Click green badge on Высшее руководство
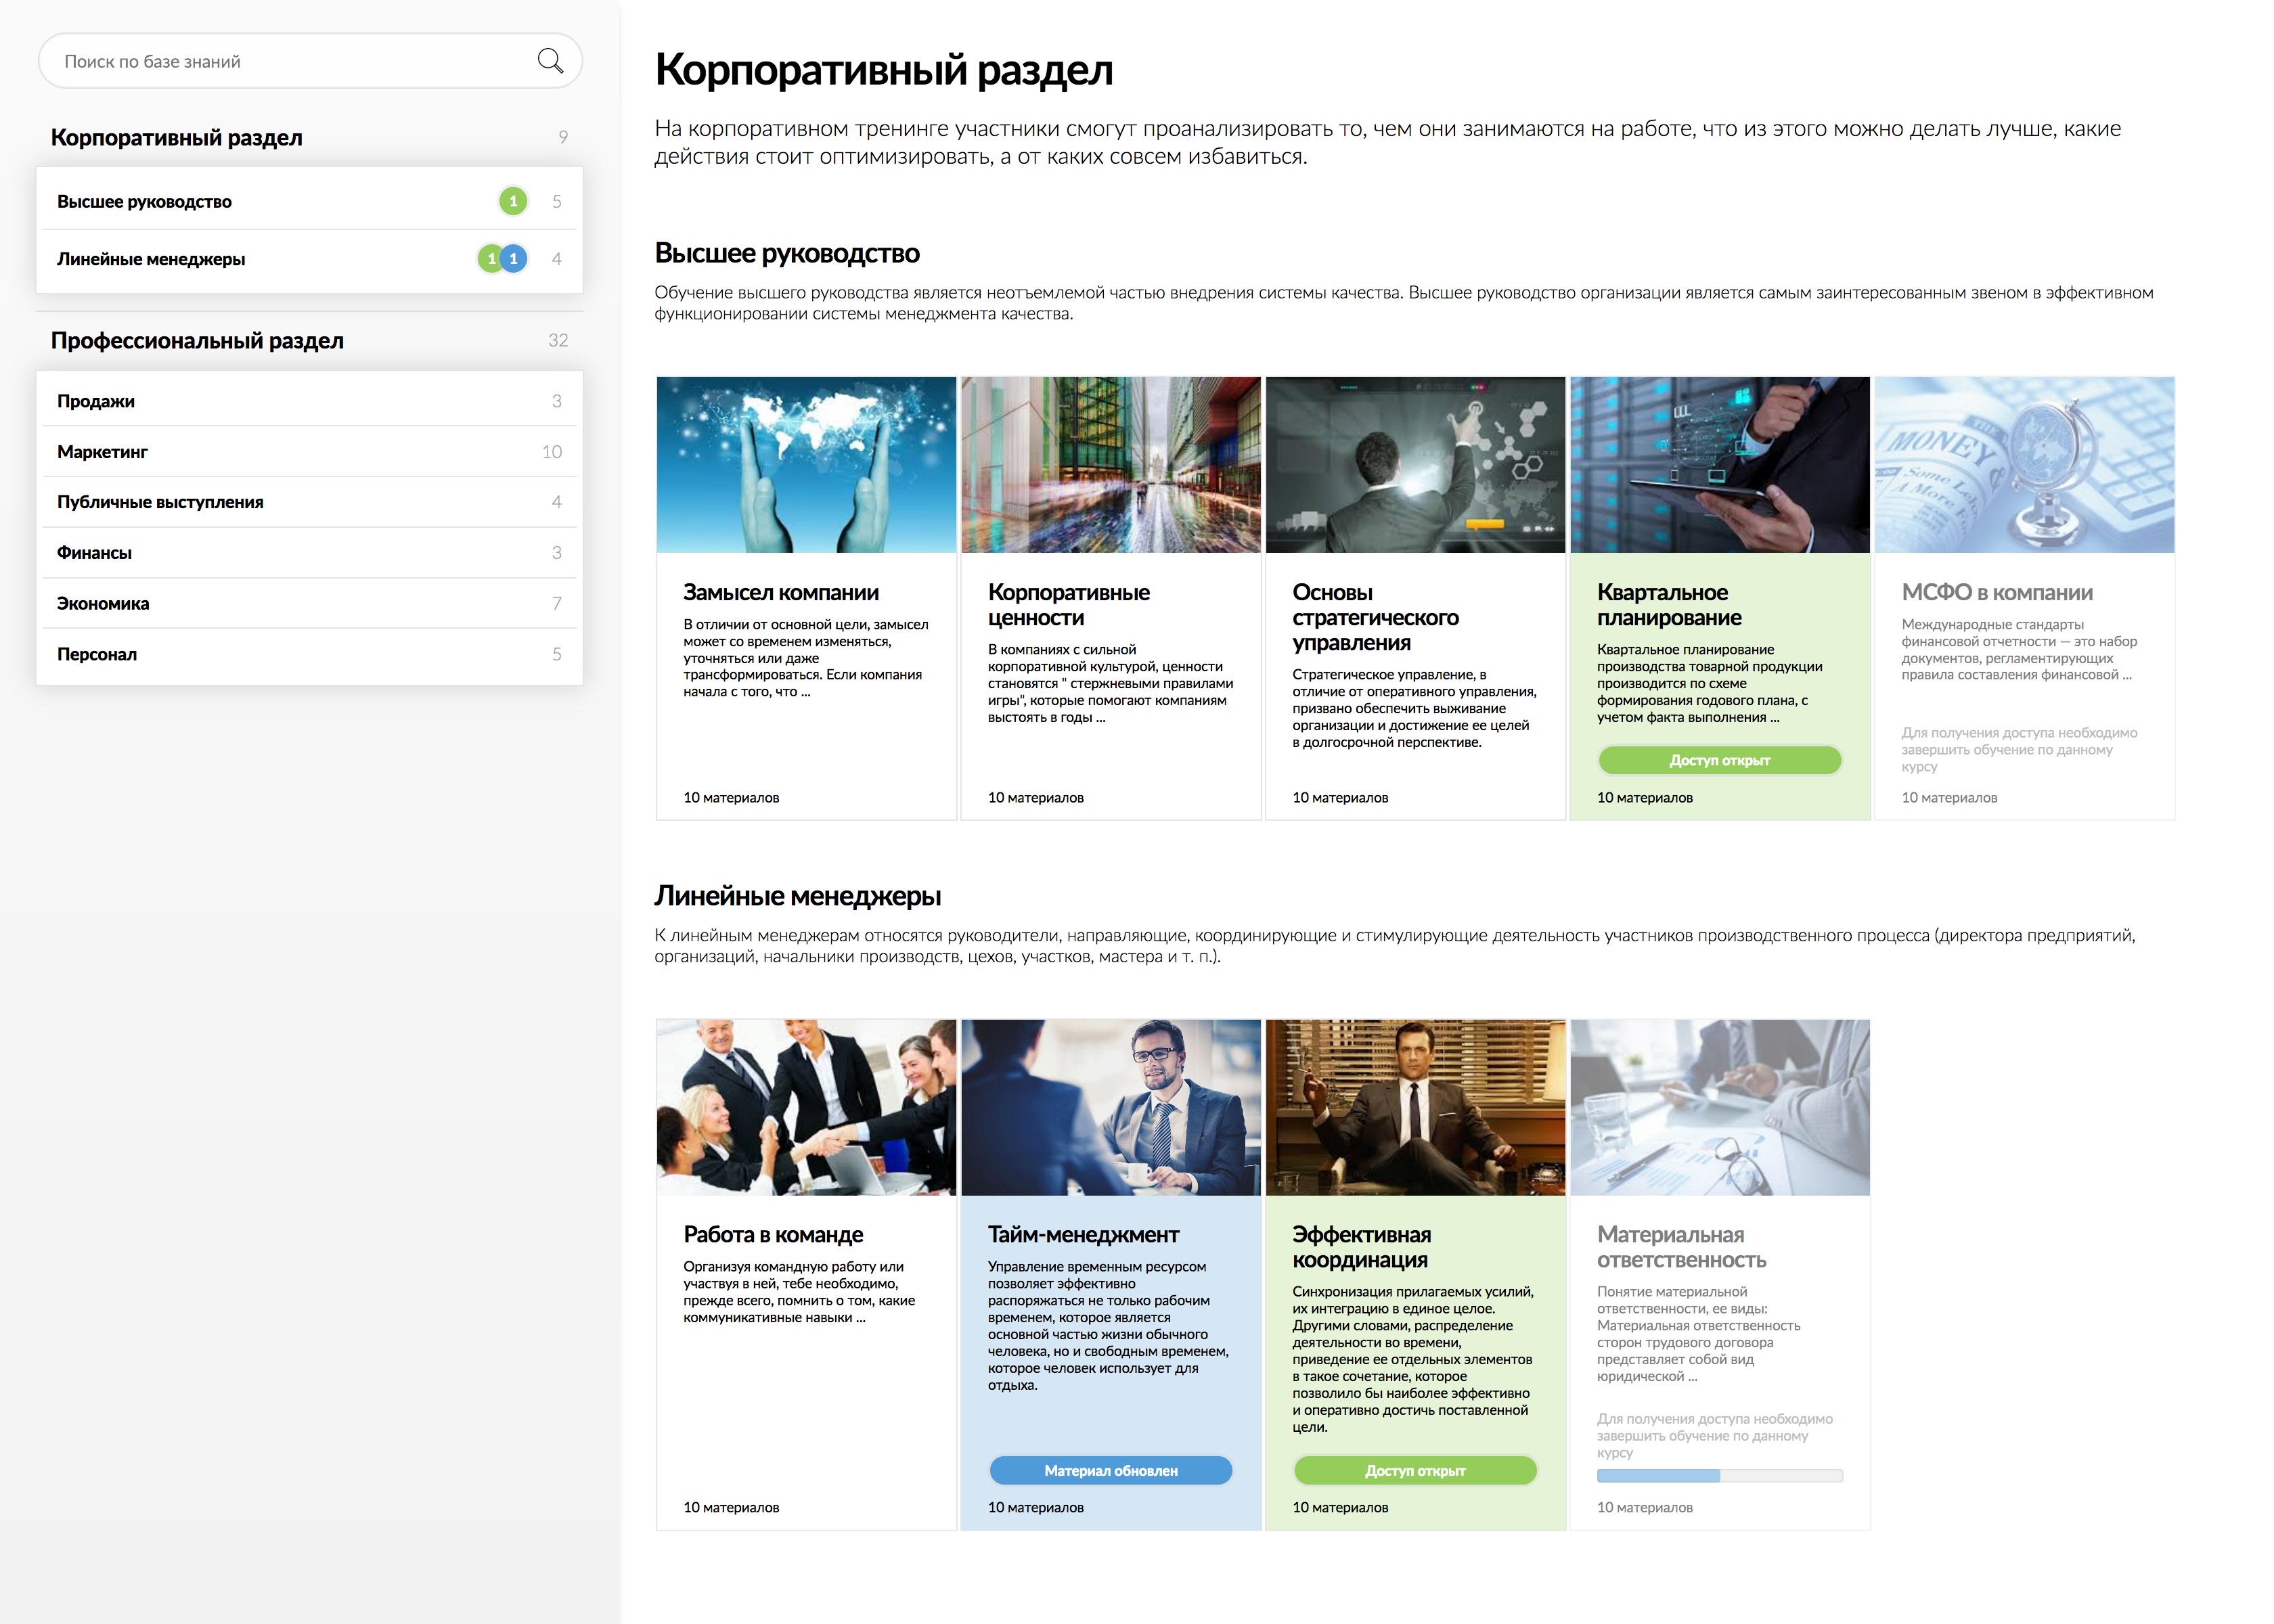The image size is (2274, 1624). click(513, 201)
